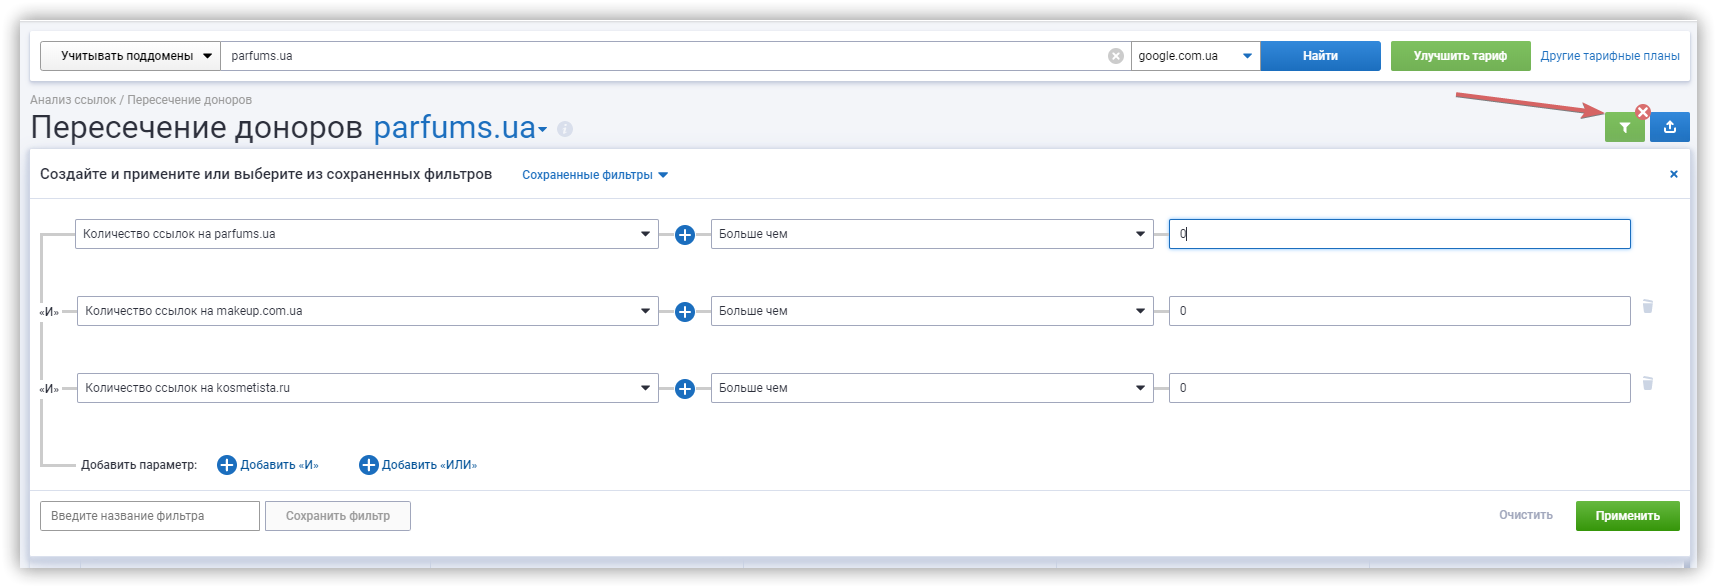Click the blue export upload icon
This screenshot has height=588, width=1717.
1669,127
